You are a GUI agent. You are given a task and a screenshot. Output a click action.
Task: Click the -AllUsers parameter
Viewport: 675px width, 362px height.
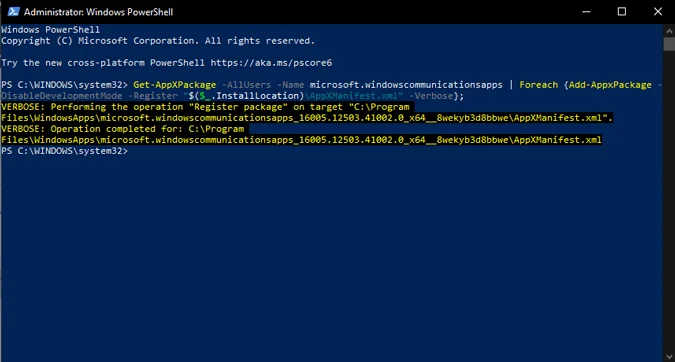[246, 85]
